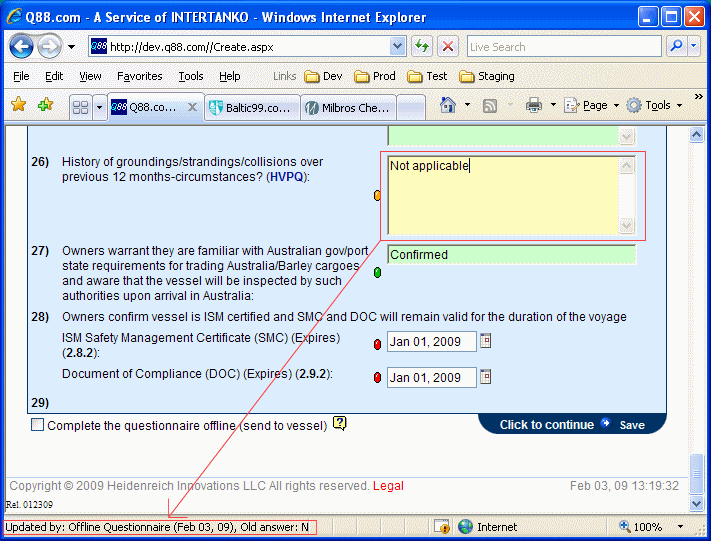Click the Refresh page icon

(x=422, y=47)
